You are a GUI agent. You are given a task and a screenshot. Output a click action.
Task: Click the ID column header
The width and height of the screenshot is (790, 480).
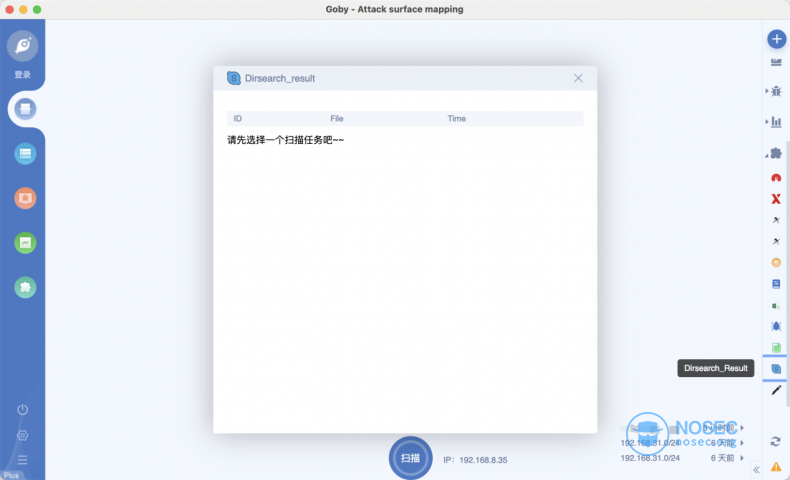238,118
